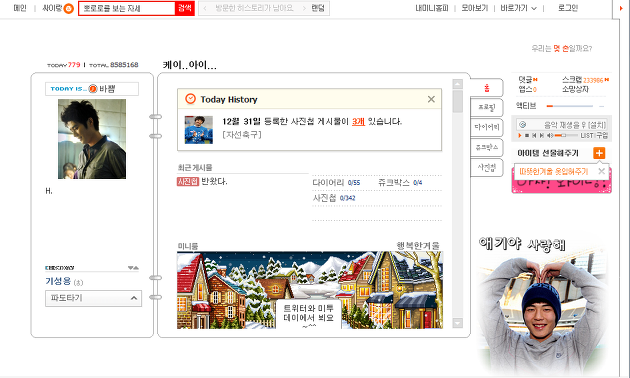Switch to the 쥬크박스 jukebox tab

487,147
